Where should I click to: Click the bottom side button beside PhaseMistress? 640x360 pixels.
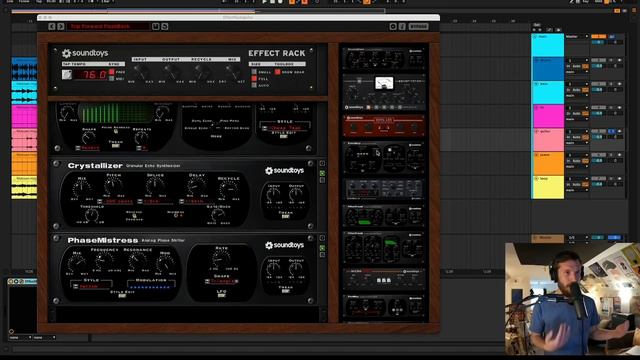322,255
